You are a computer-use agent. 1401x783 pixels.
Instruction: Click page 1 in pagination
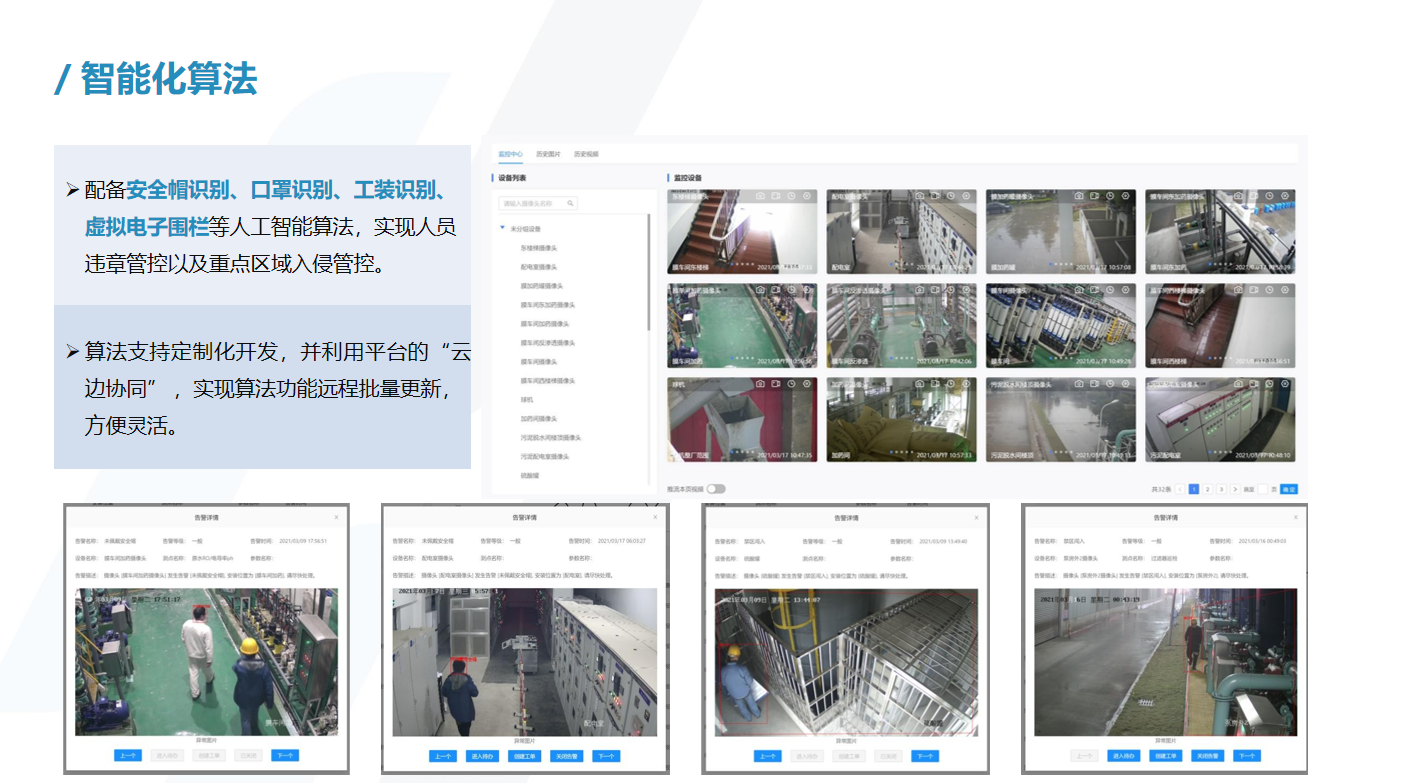[1194, 489]
